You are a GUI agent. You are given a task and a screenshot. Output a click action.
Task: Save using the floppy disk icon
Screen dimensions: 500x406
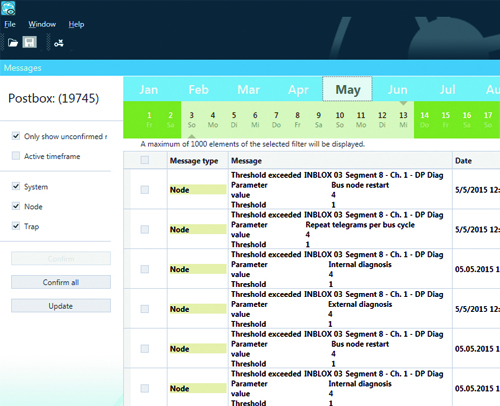(30, 42)
